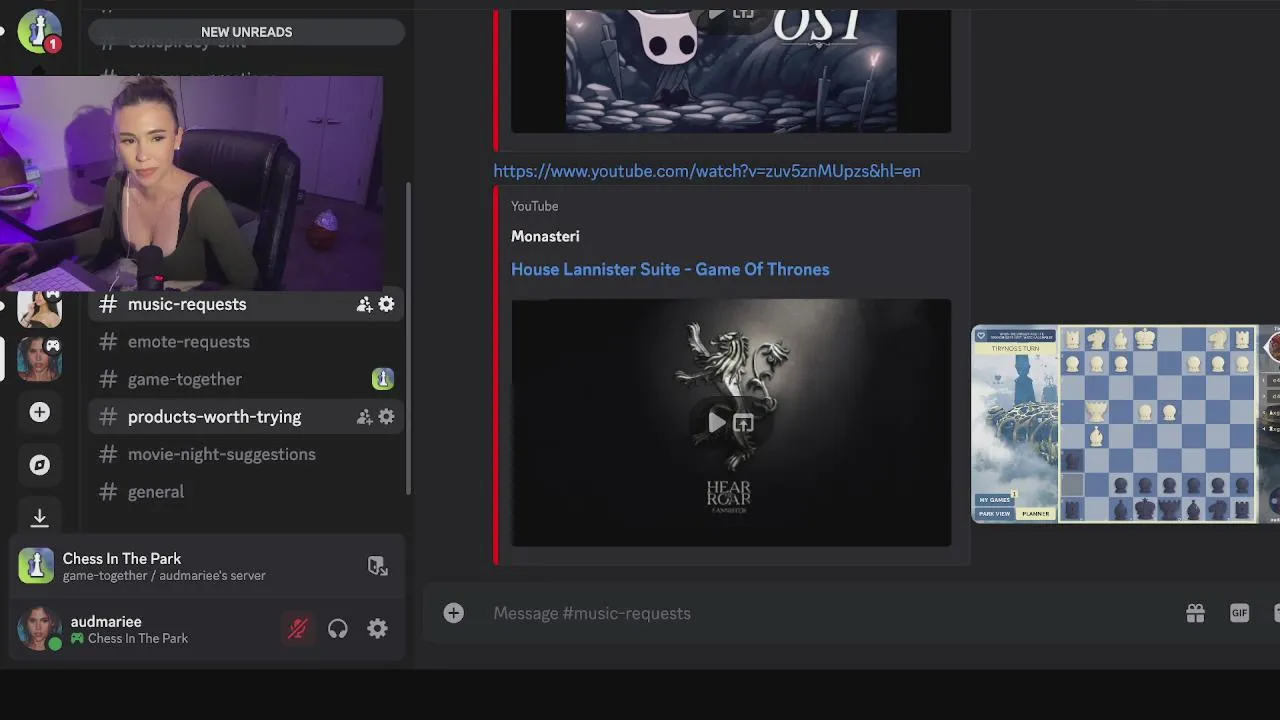Screen dimensions: 1280x720
Task: Select the white bishop below the queen
Action: (x=1096, y=437)
